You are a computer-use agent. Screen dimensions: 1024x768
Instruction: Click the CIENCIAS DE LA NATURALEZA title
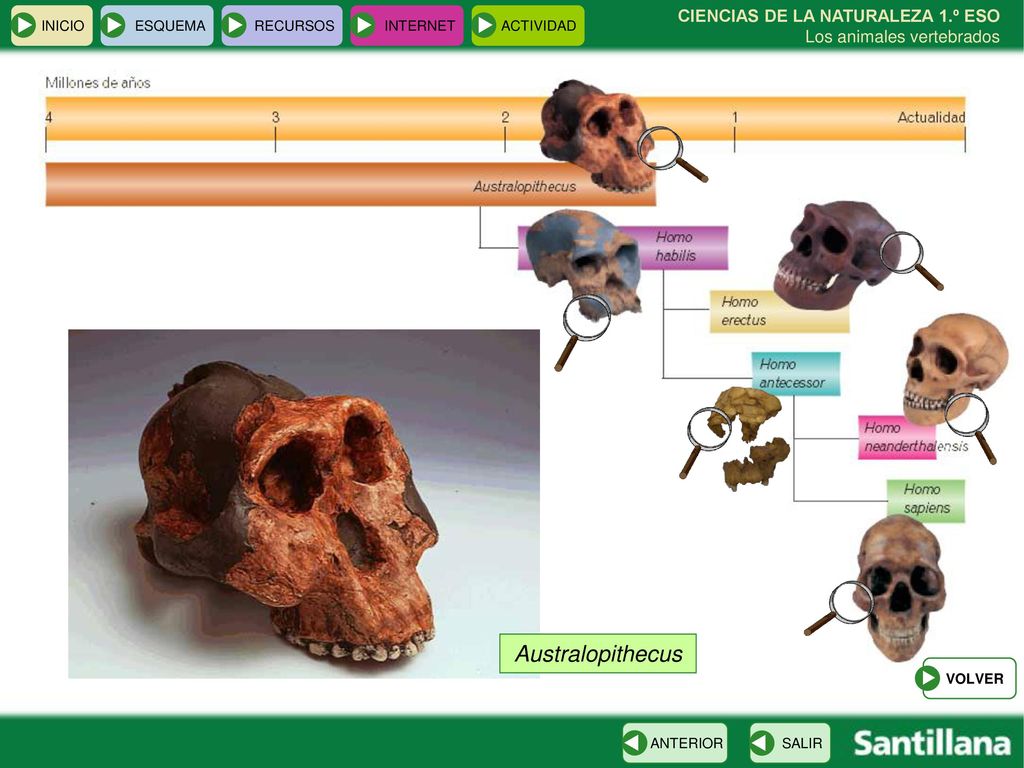839,16
